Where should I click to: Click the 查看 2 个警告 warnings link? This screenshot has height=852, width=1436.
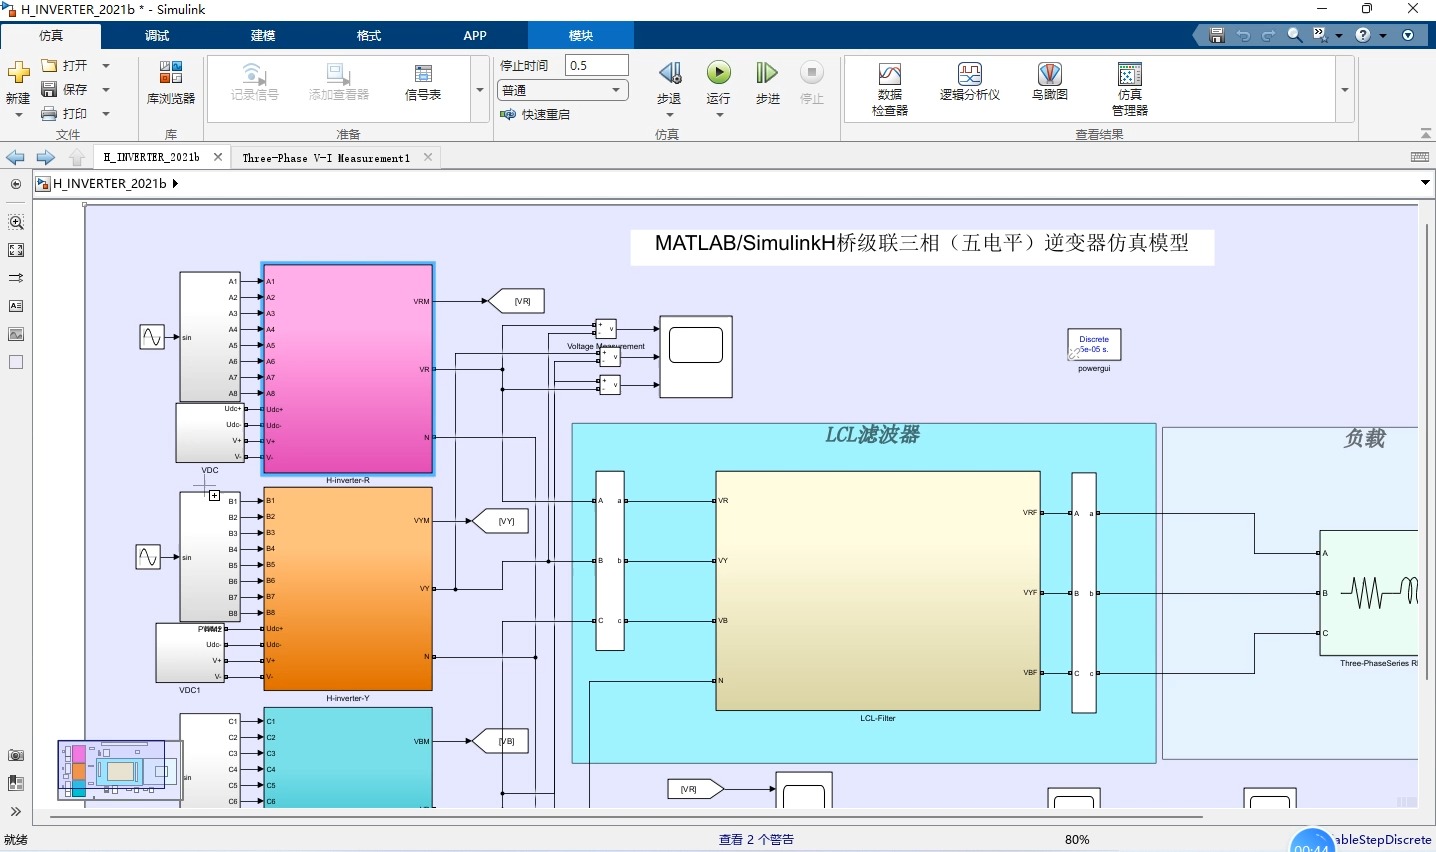756,839
